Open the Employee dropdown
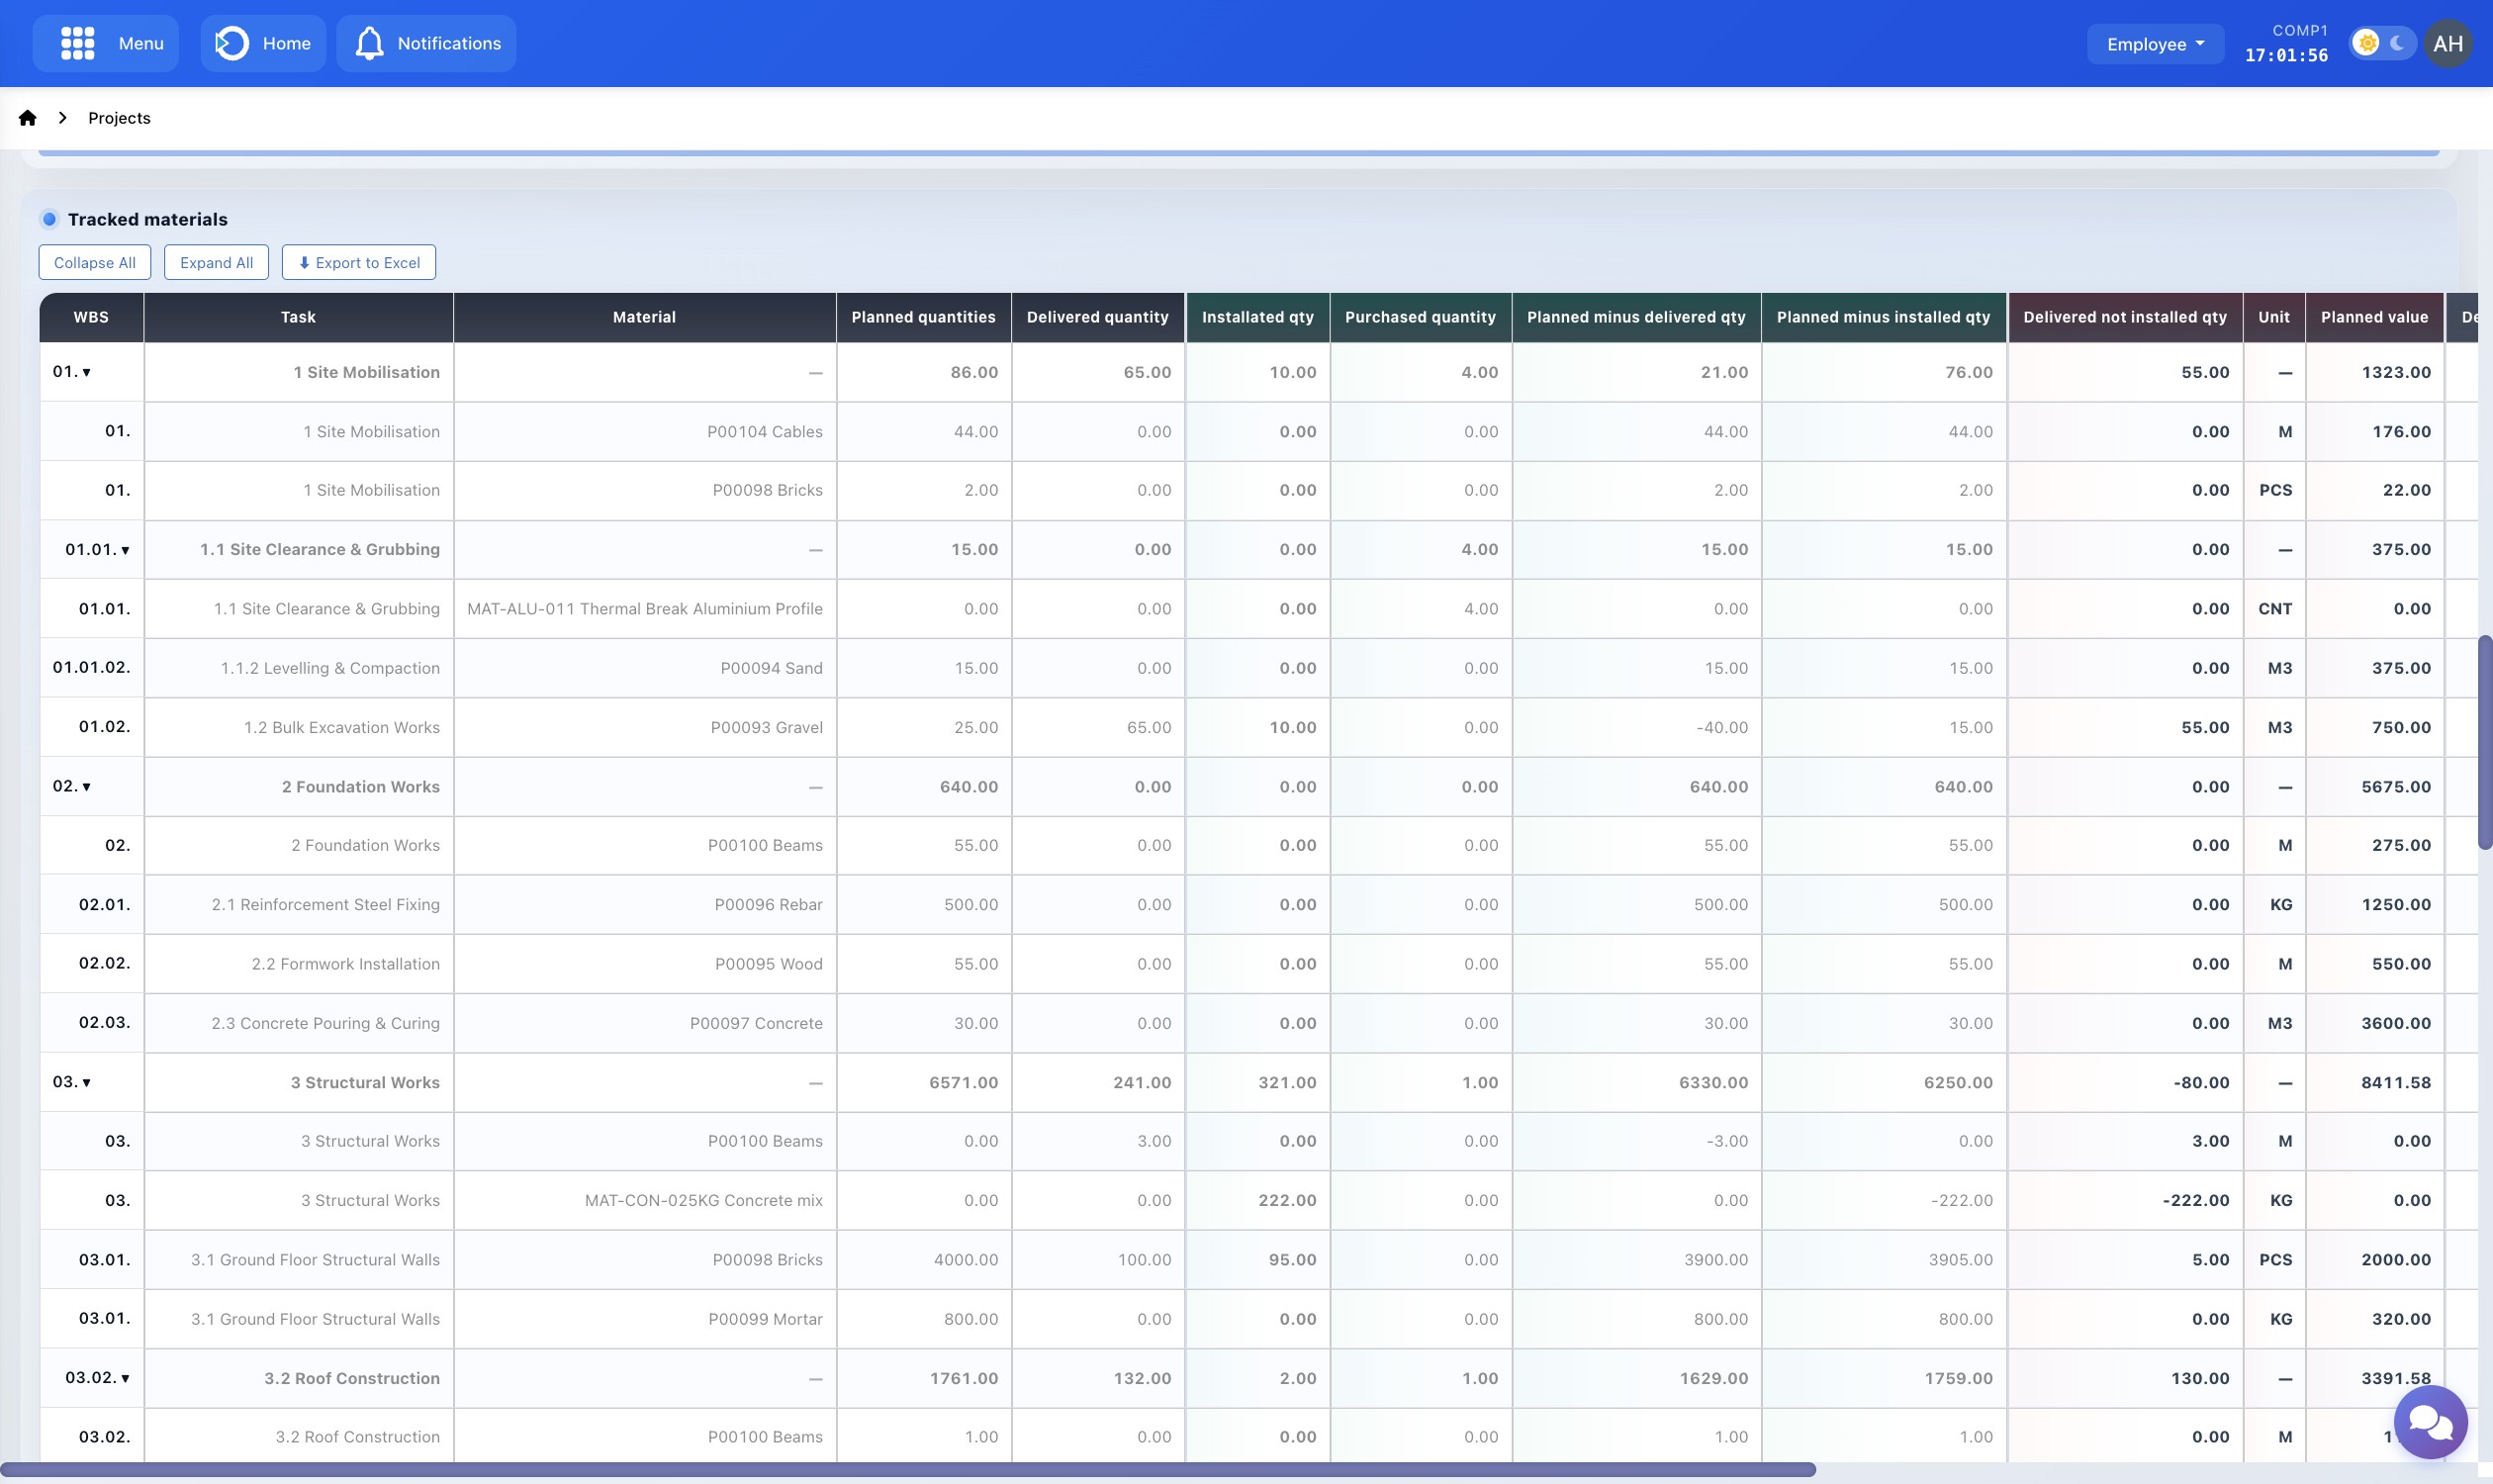The height and width of the screenshot is (1484, 2493). (2154, 44)
